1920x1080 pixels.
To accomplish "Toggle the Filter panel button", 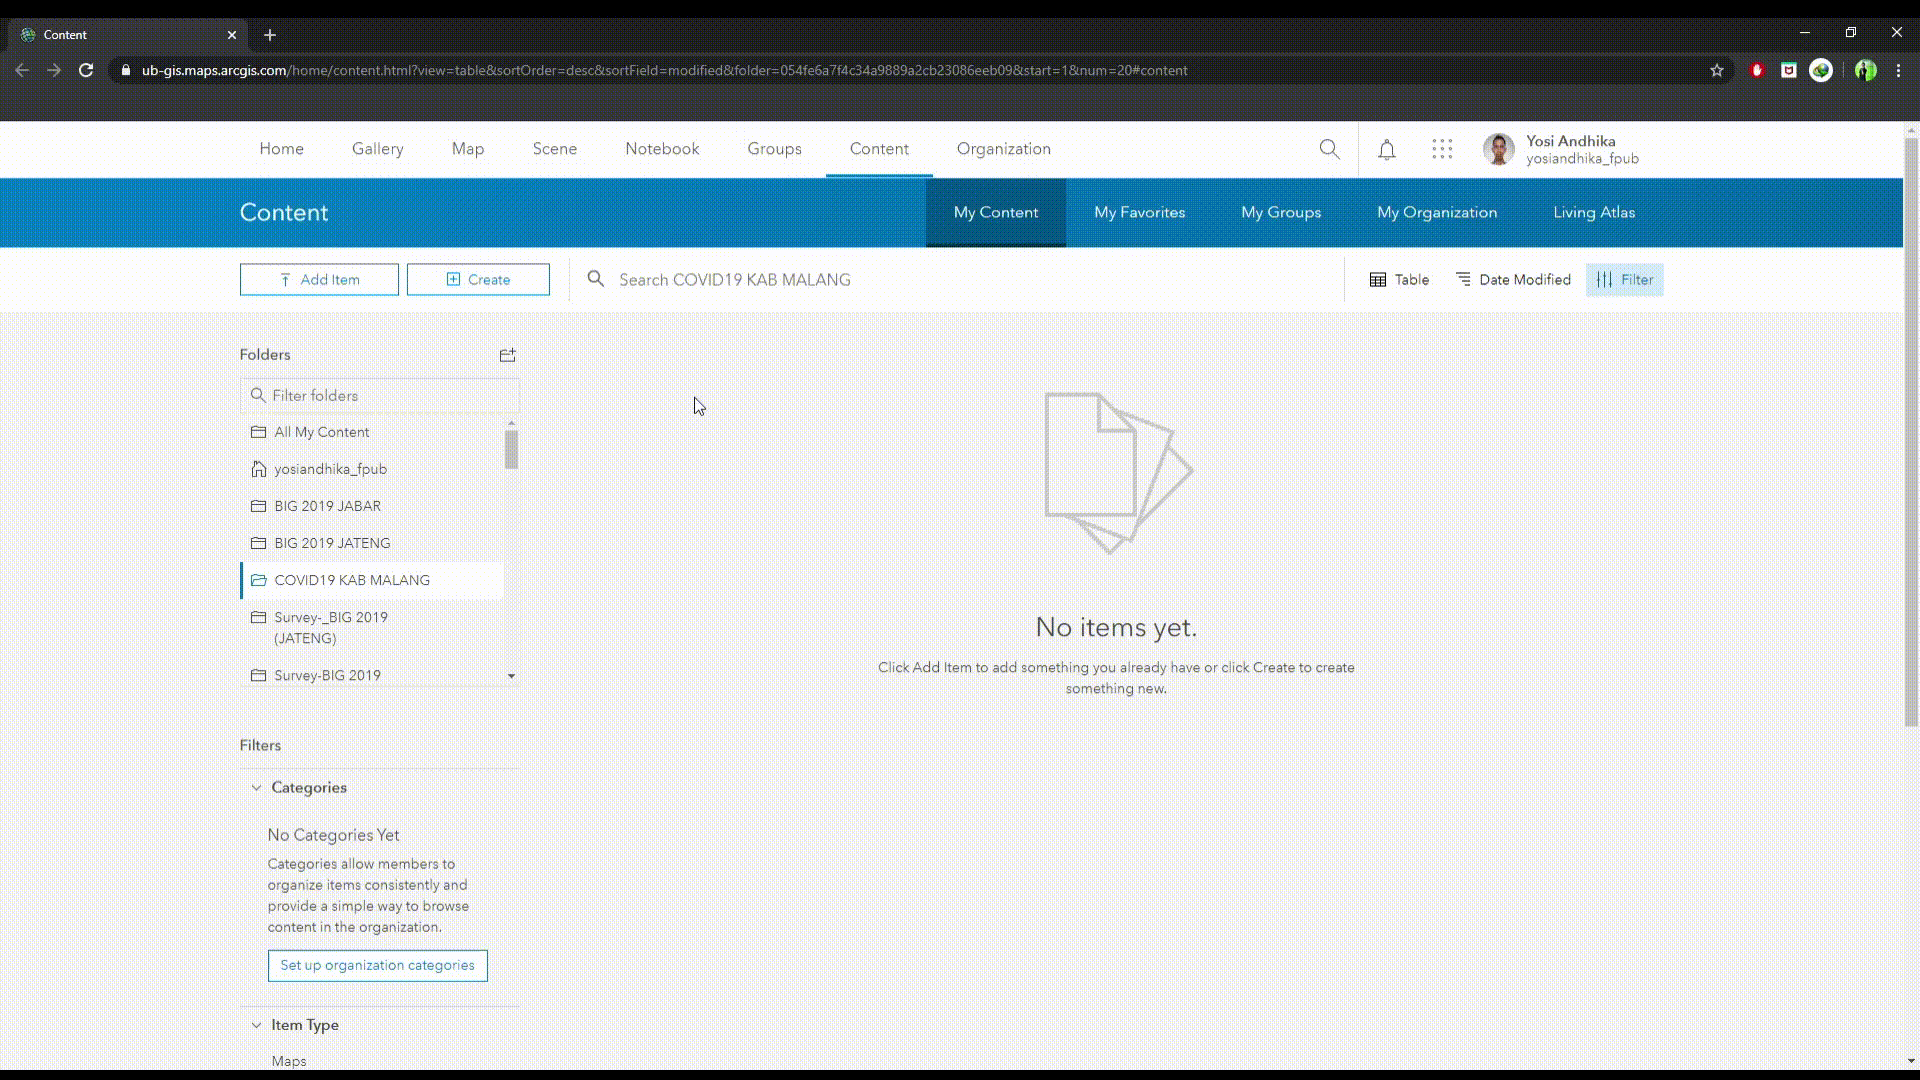I will click(1624, 280).
